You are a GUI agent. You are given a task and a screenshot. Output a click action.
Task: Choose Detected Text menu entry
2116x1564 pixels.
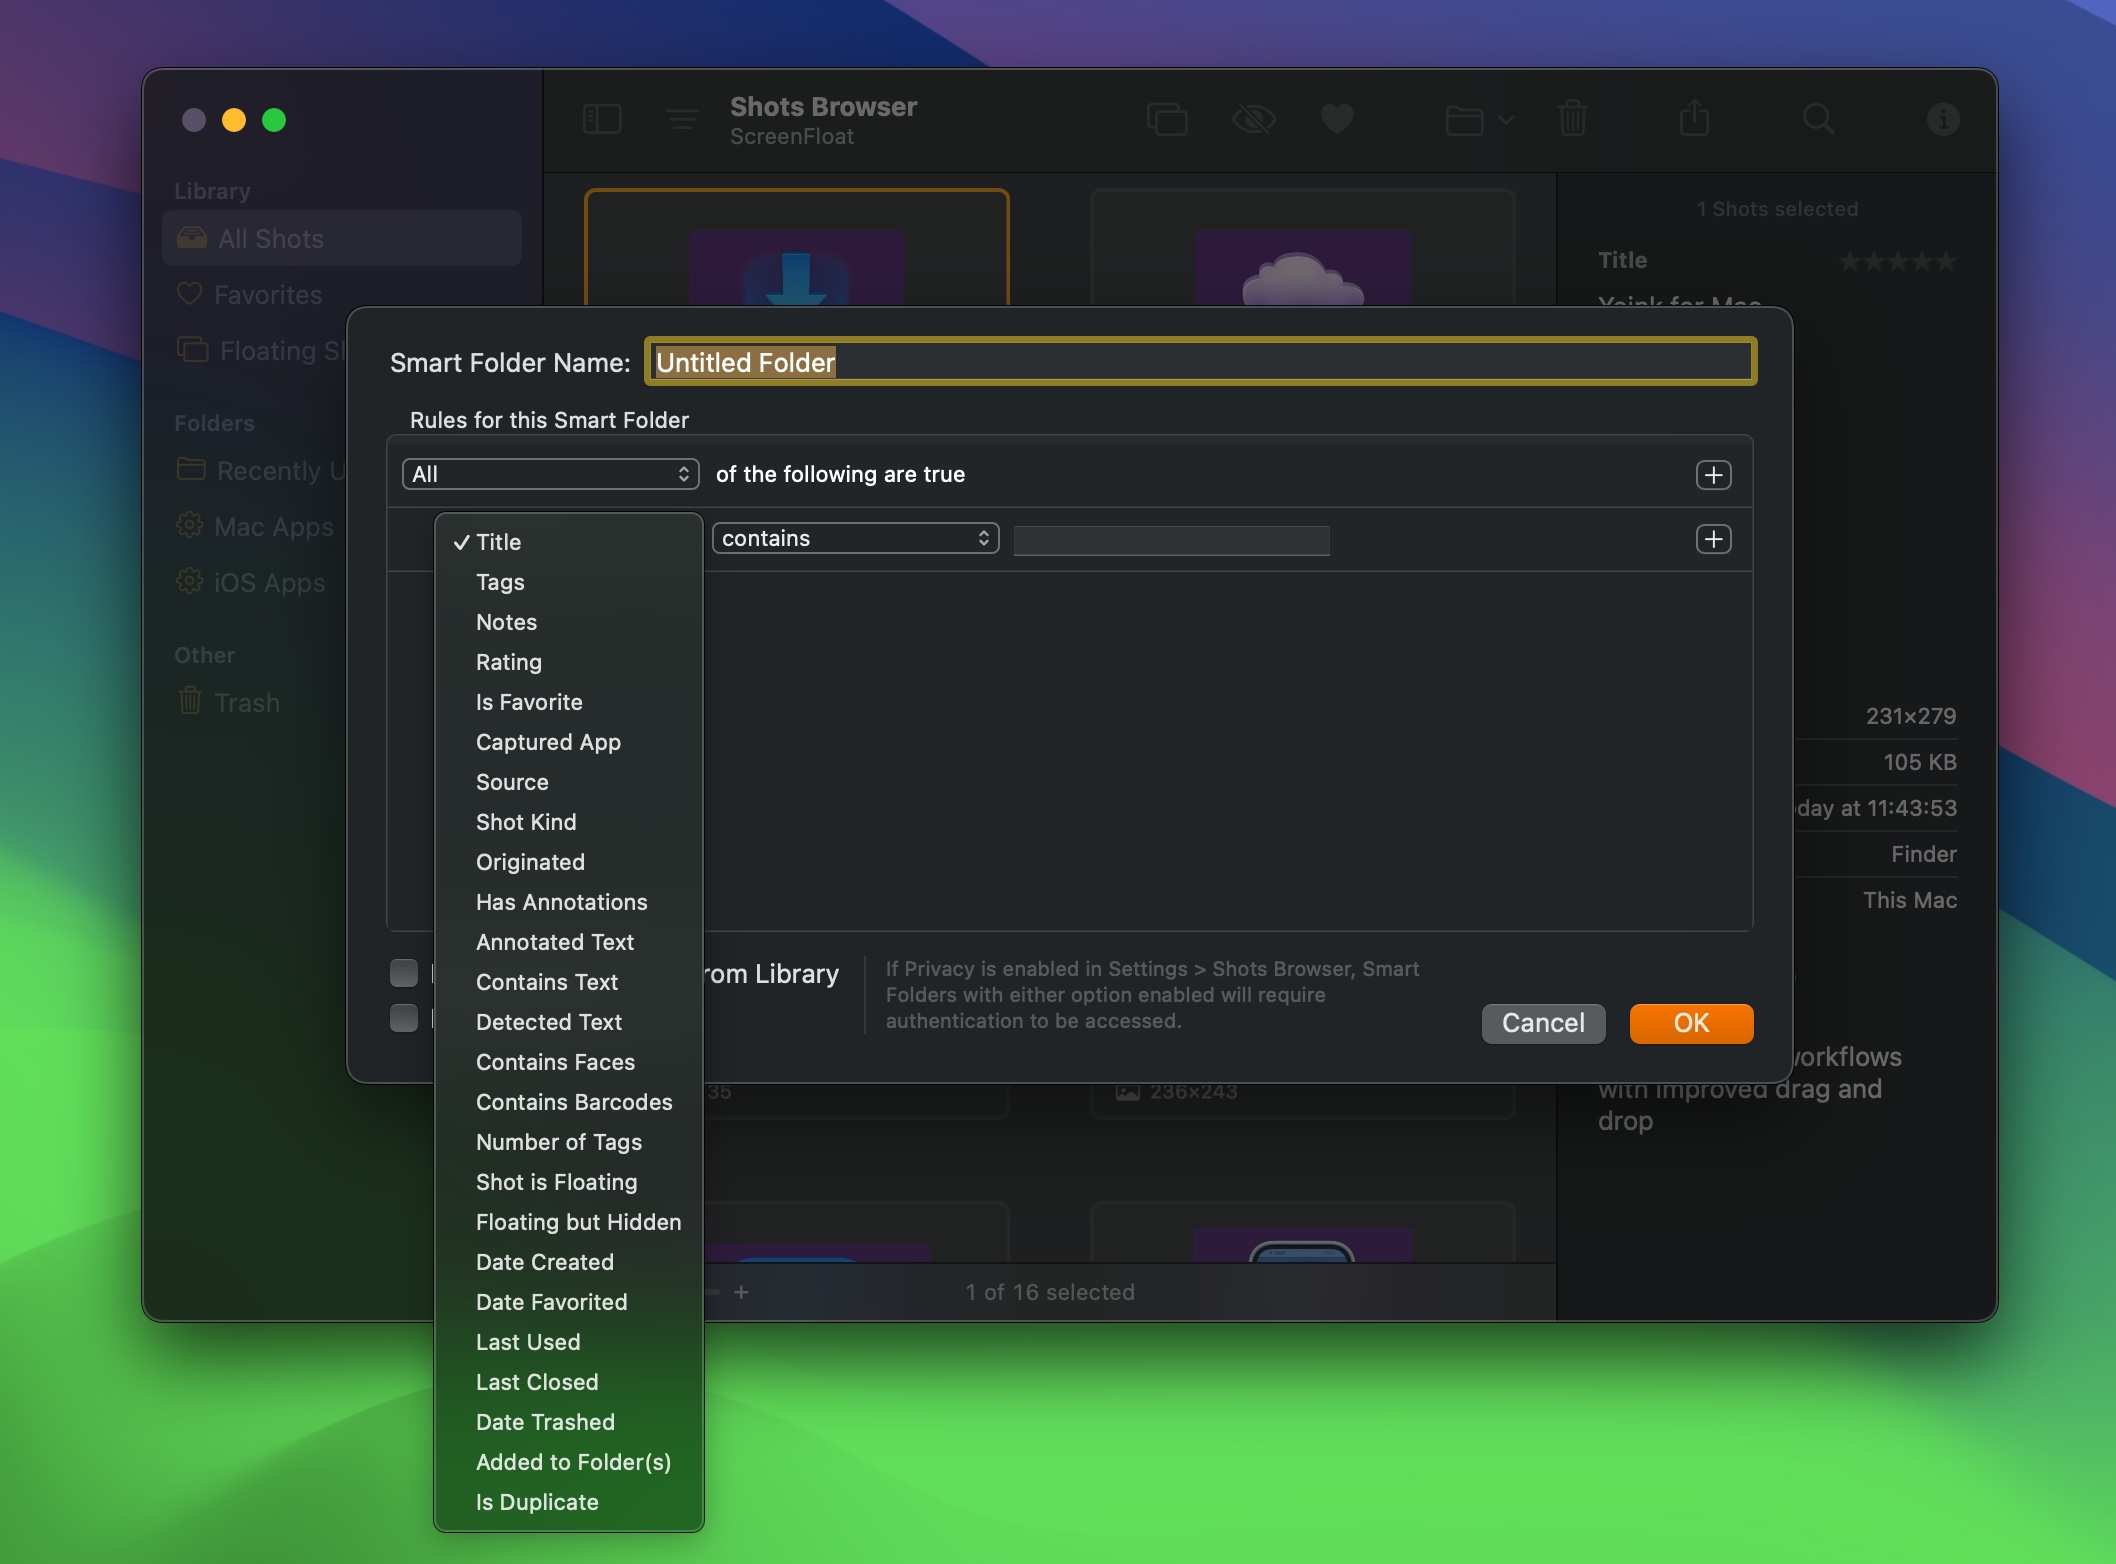(x=569, y=1022)
